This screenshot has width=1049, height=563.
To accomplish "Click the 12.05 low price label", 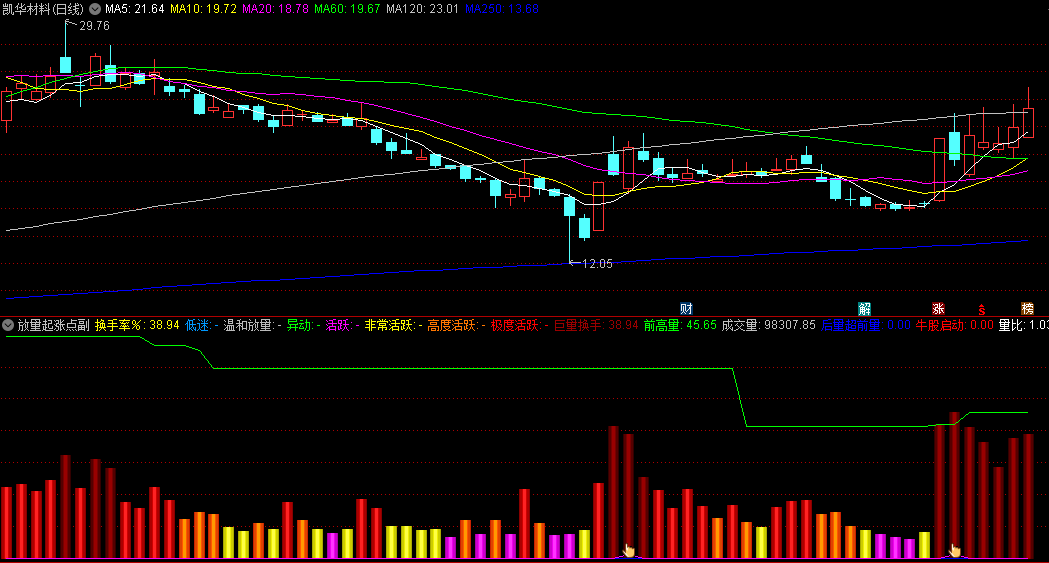I will (x=597, y=264).
